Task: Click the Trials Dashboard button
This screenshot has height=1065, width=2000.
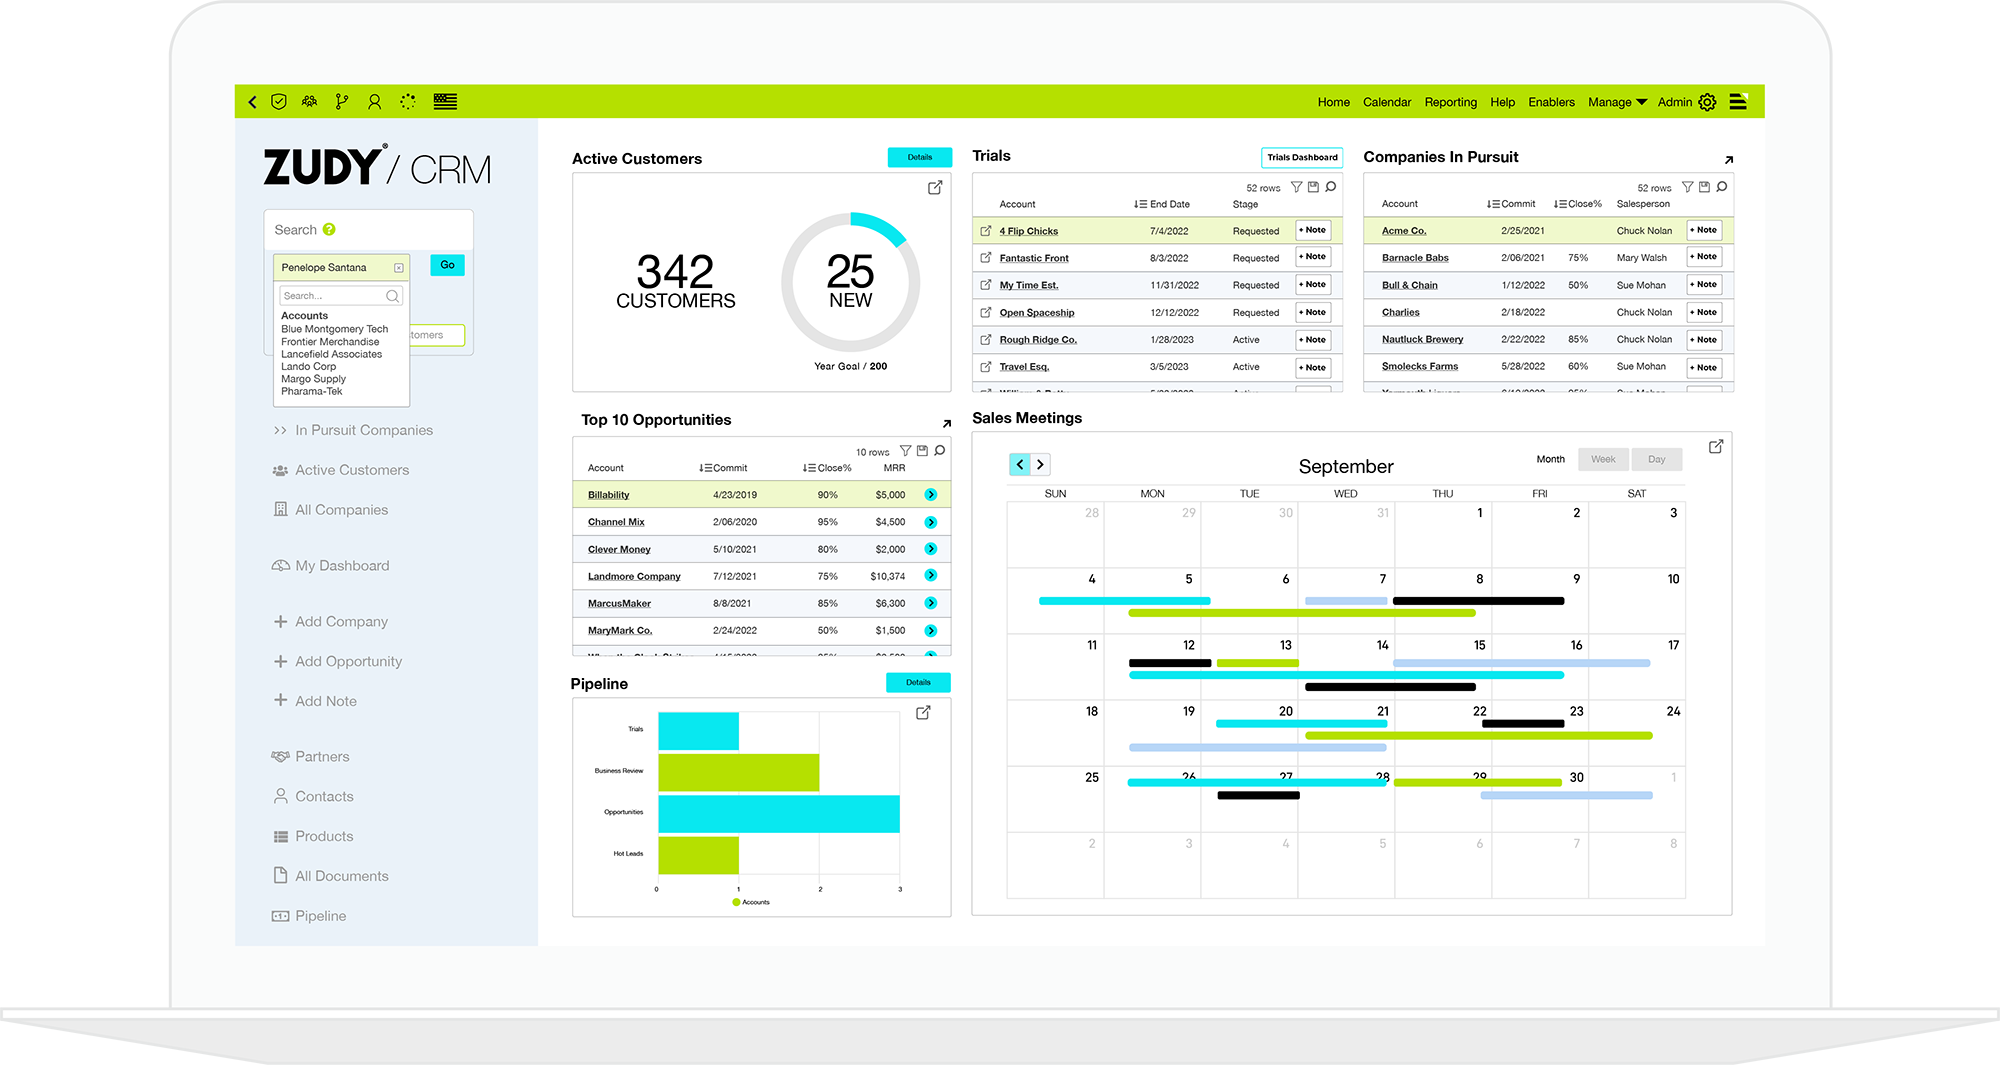Action: tap(1301, 157)
